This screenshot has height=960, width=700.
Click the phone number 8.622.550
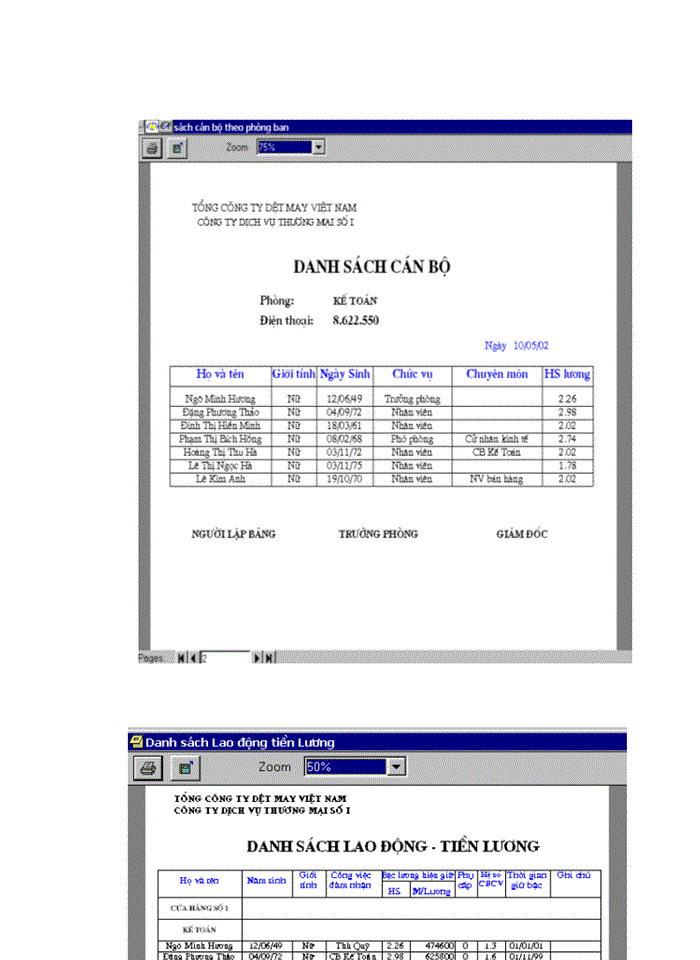point(356,320)
